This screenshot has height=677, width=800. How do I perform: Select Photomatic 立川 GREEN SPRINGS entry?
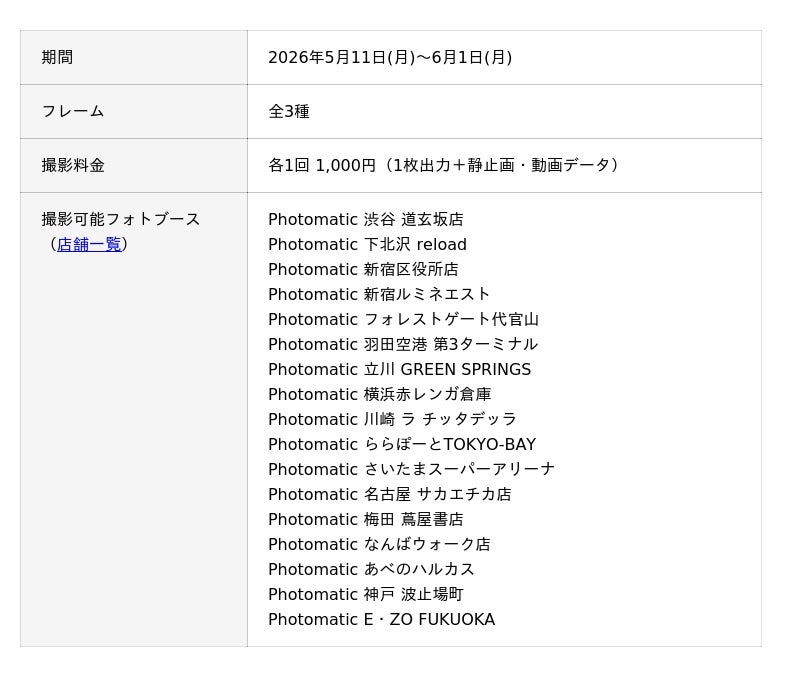pos(399,369)
